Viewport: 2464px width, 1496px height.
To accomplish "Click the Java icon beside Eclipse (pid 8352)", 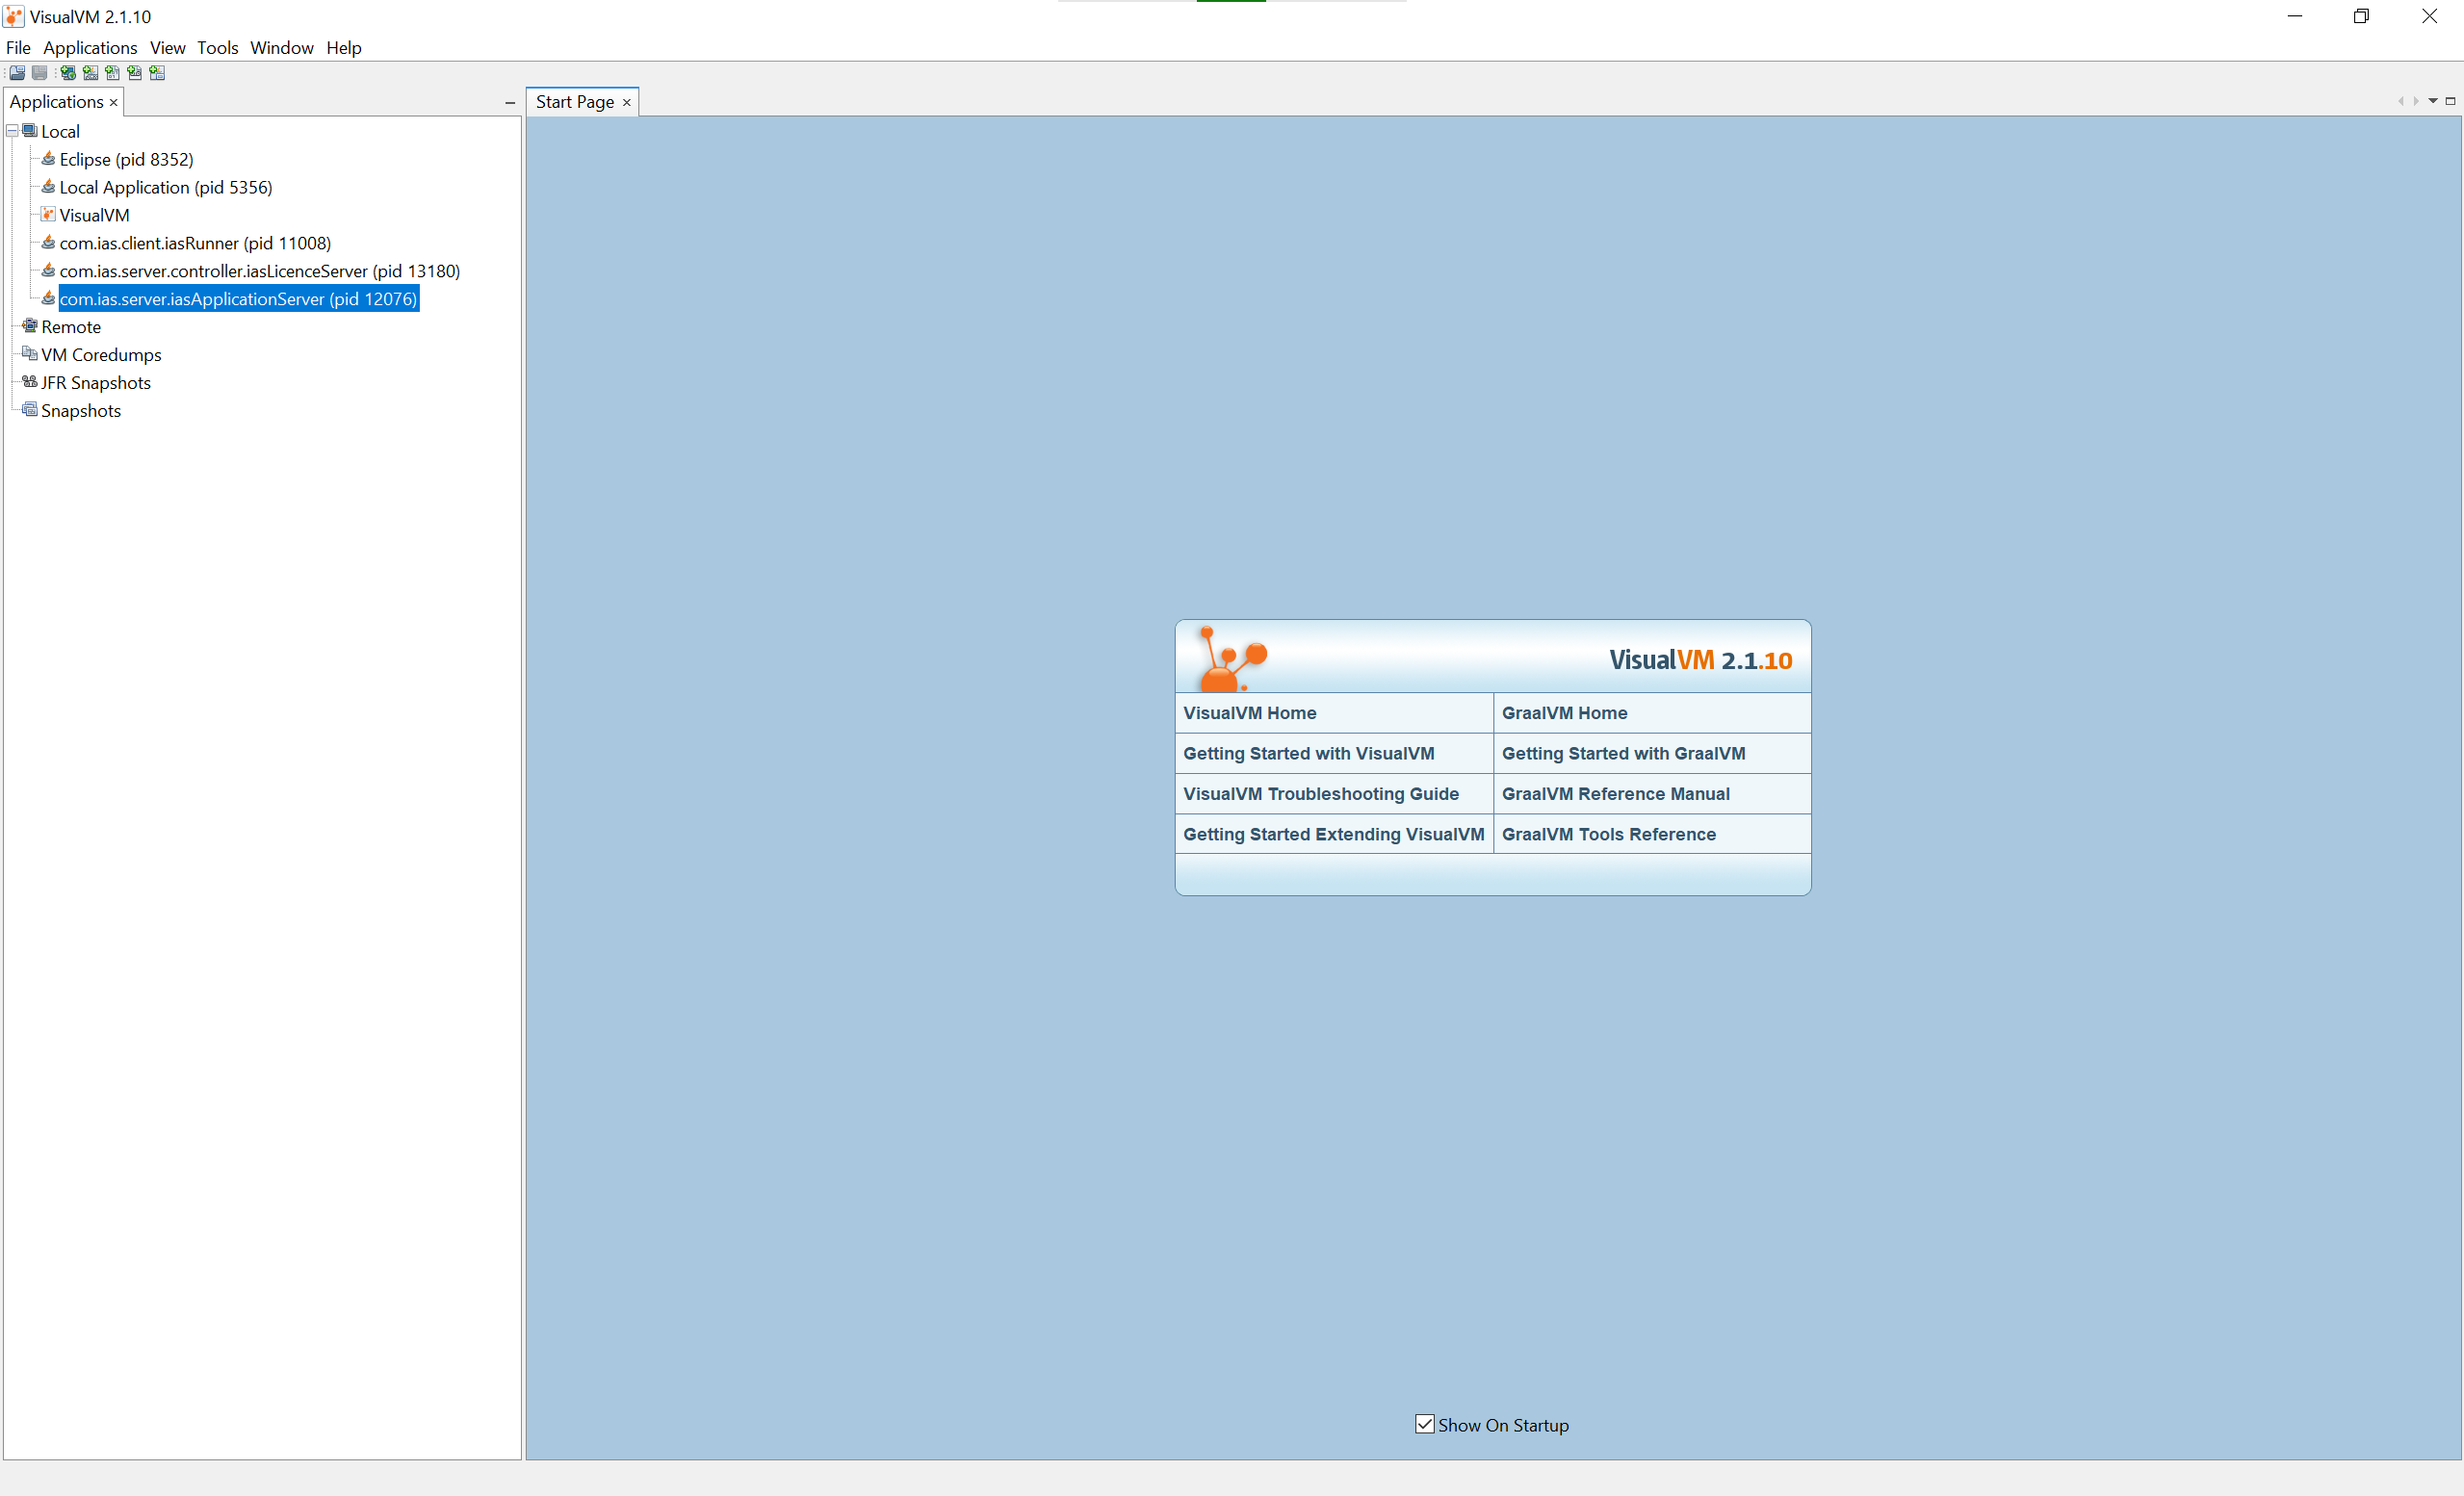I will click(48, 159).
